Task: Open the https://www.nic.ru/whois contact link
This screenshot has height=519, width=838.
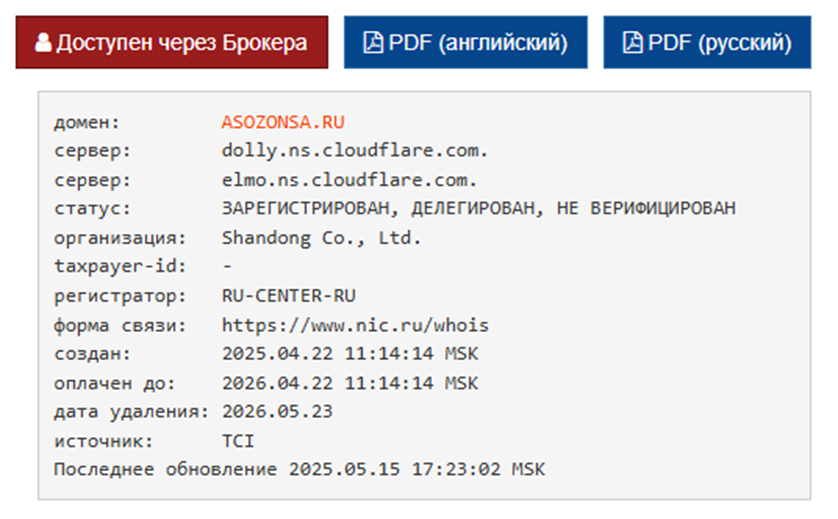Action: click(x=355, y=325)
